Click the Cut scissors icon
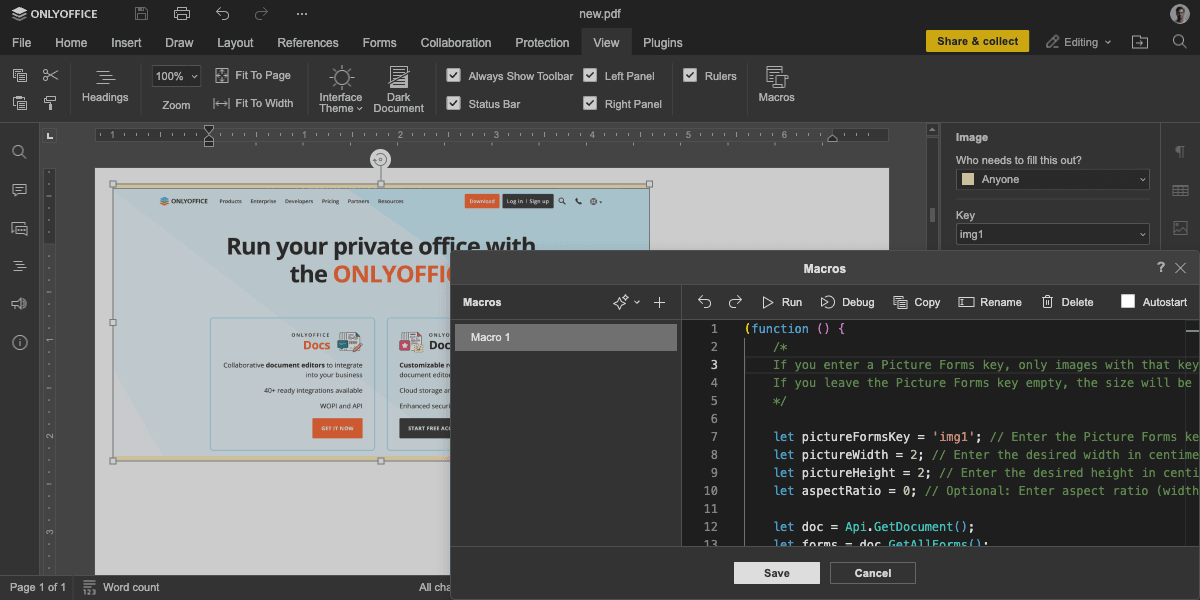Viewport: 1200px width, 600px height. 51,75
